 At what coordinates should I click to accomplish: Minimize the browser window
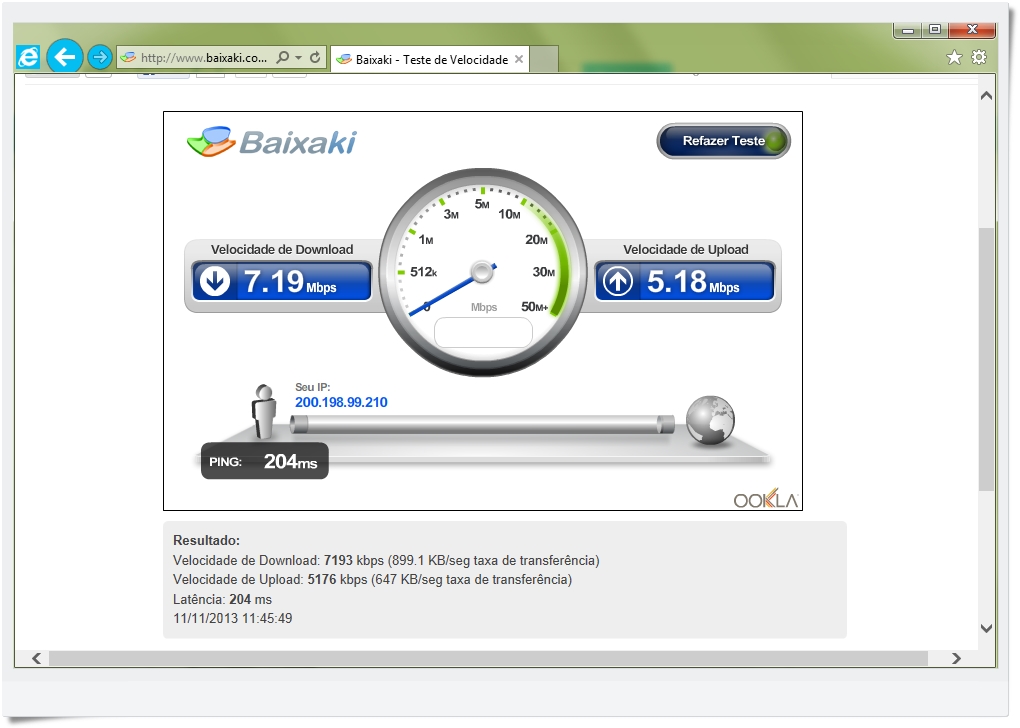[908, 30]
